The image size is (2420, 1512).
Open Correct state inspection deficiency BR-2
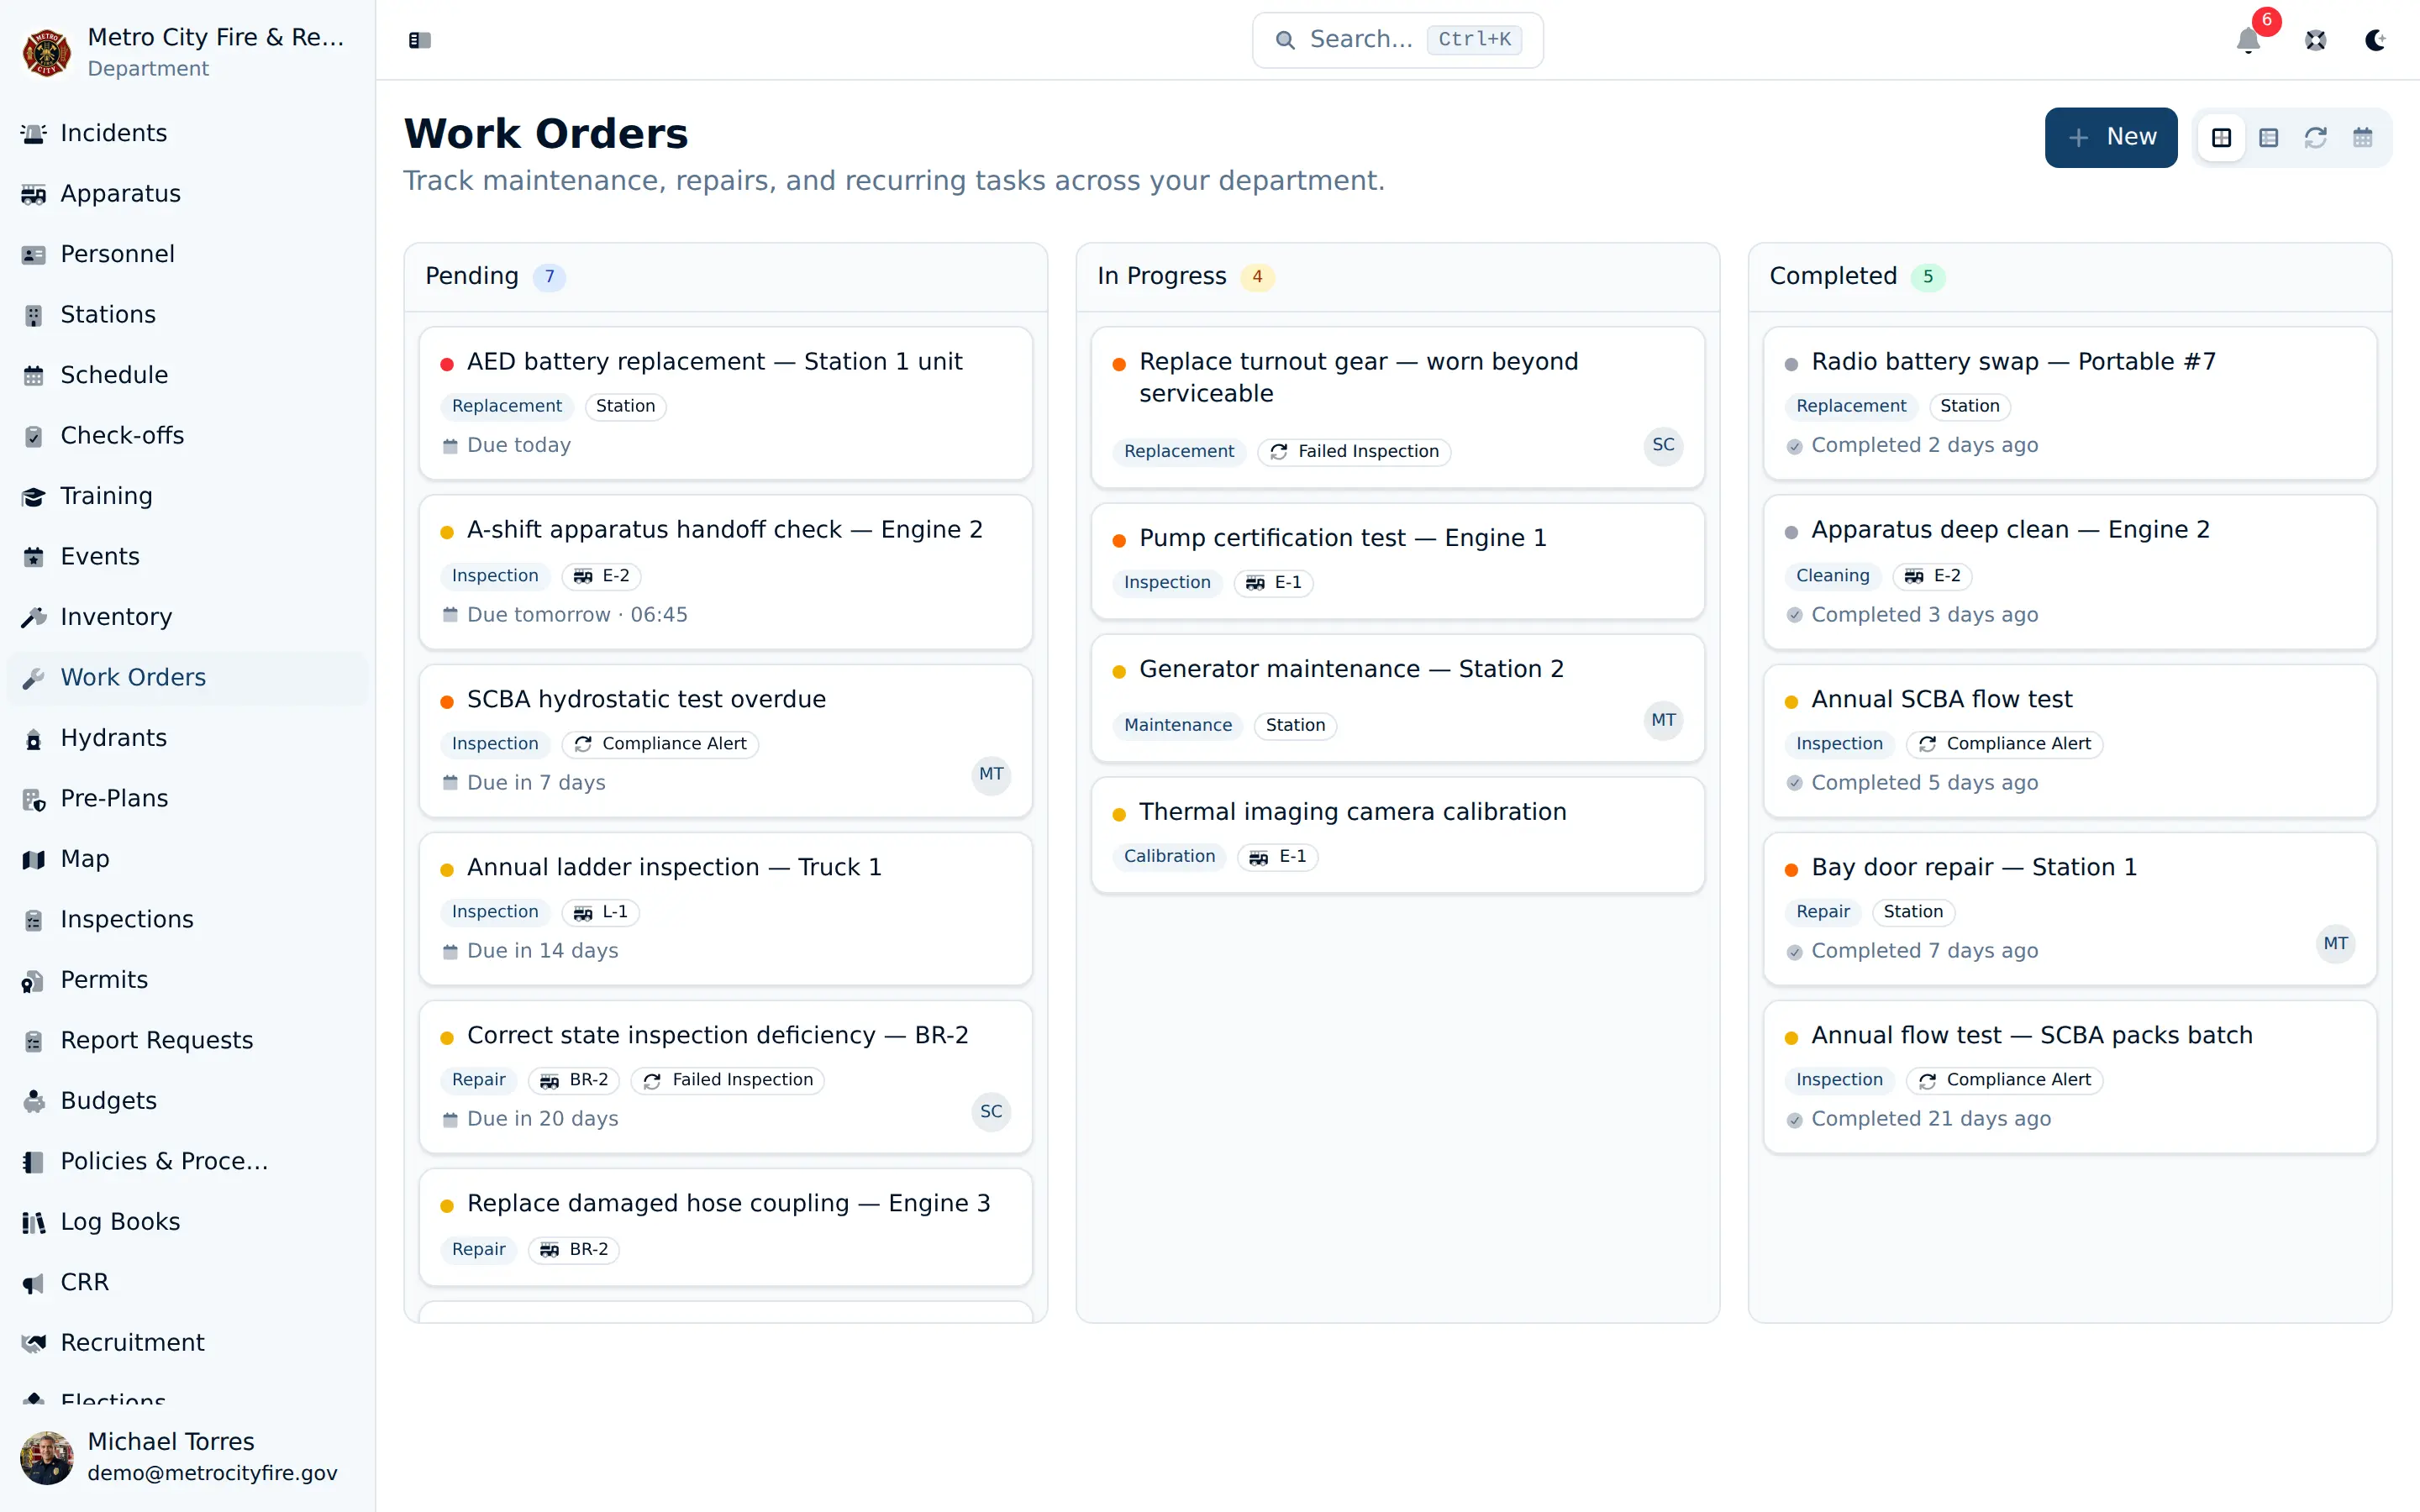click(x=725, y=1077)
